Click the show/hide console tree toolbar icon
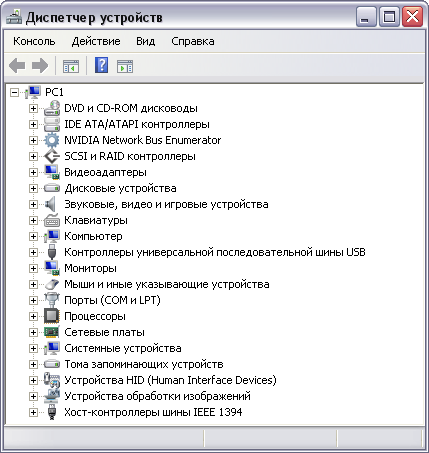This screenshot has height=453, width=429. [x=71, y=66]
